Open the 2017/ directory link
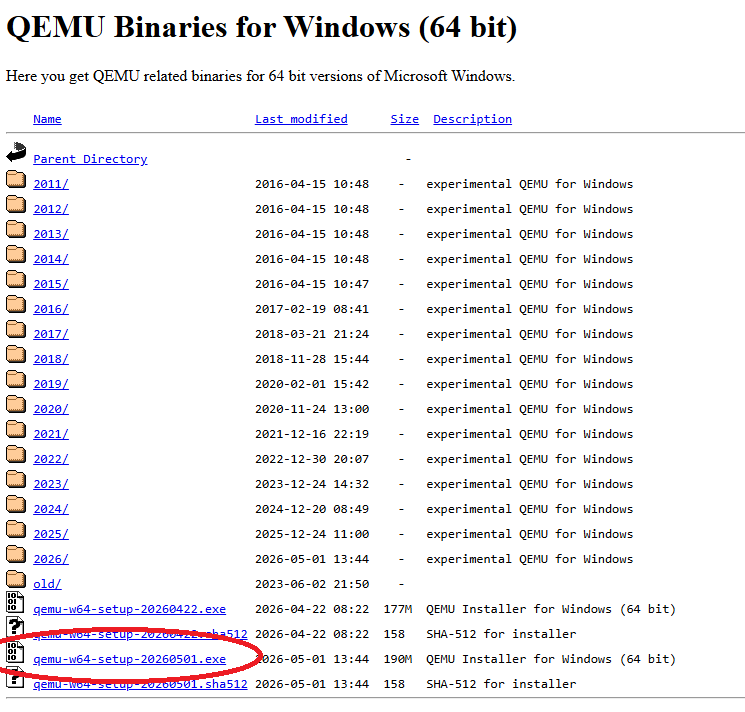The height and width of the screenshot is (712, 745). [x=51, y=334]
